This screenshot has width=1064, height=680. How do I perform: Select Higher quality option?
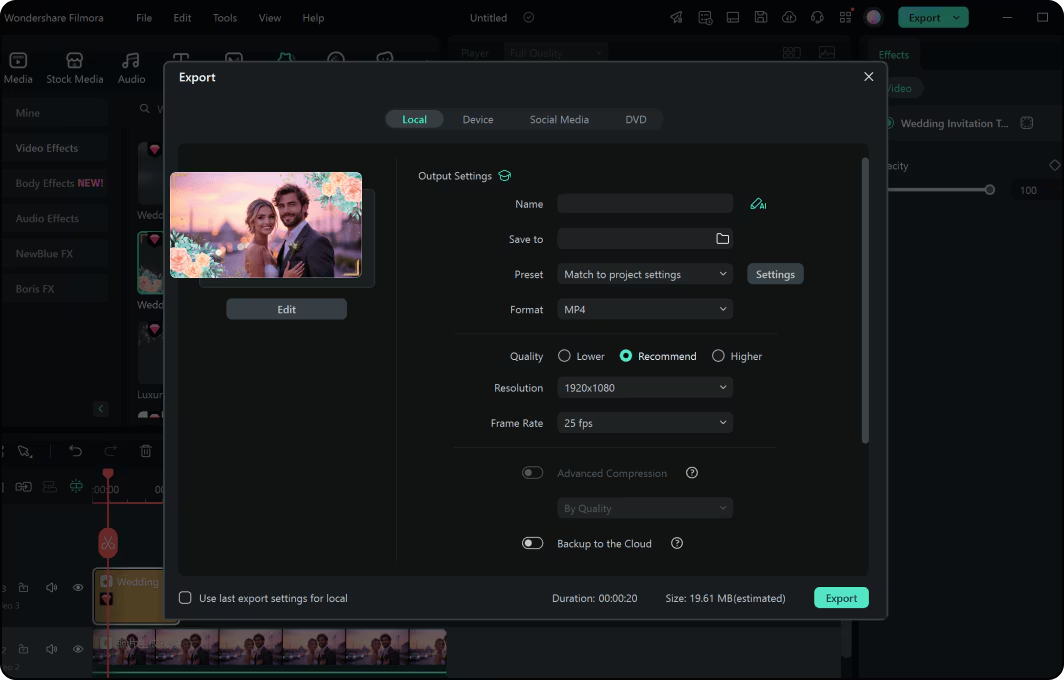718,356
